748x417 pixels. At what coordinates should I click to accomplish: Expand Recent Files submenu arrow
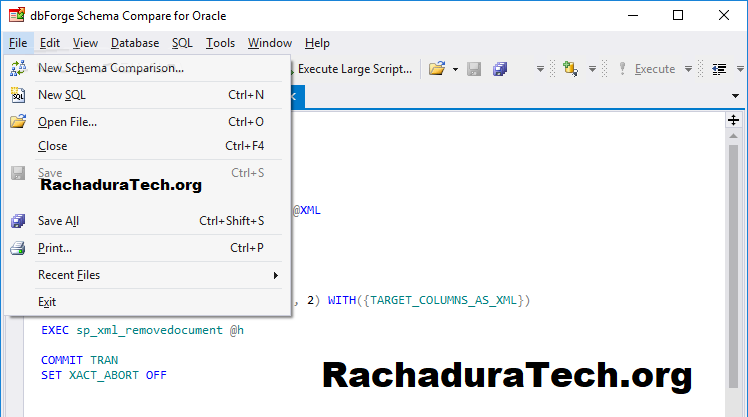(276, 275)
